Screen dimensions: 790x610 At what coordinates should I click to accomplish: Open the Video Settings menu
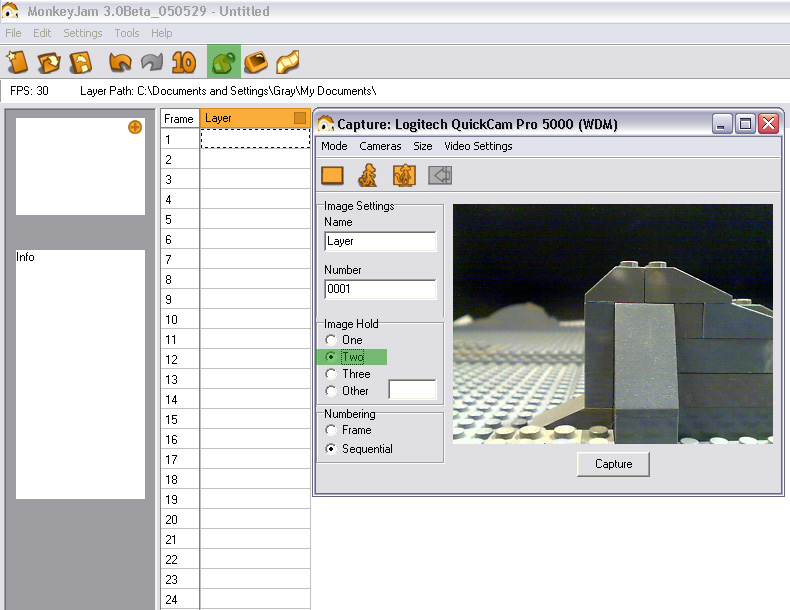pos(478,146)
